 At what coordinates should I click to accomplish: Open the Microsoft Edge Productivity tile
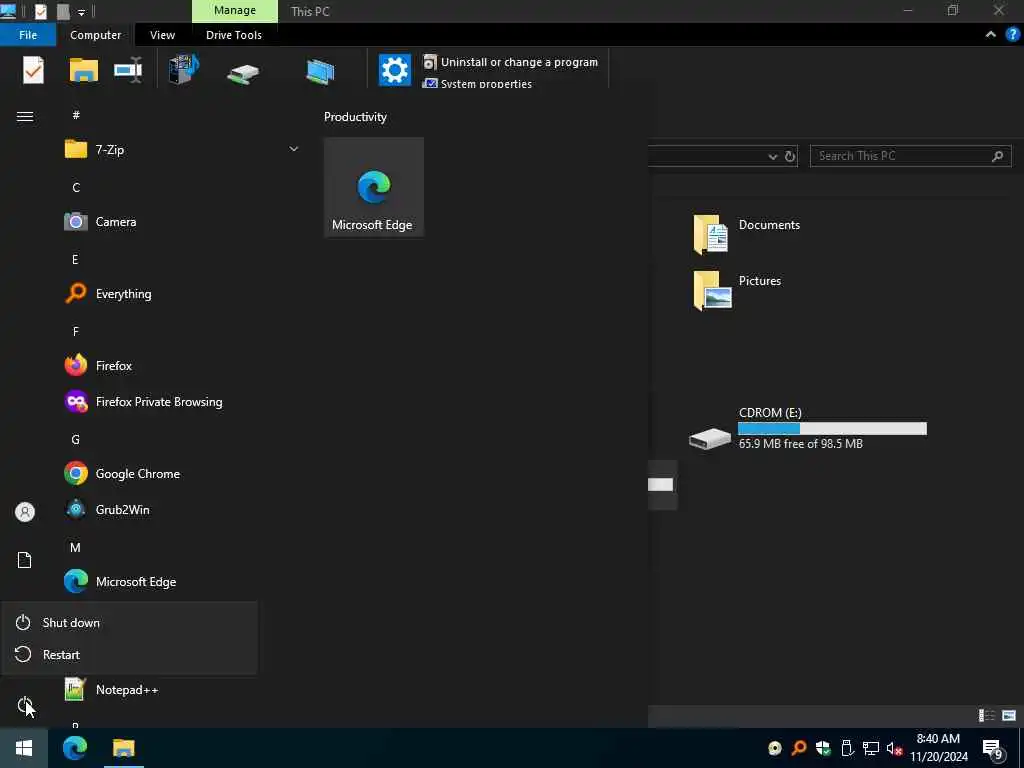click(374, 187)
